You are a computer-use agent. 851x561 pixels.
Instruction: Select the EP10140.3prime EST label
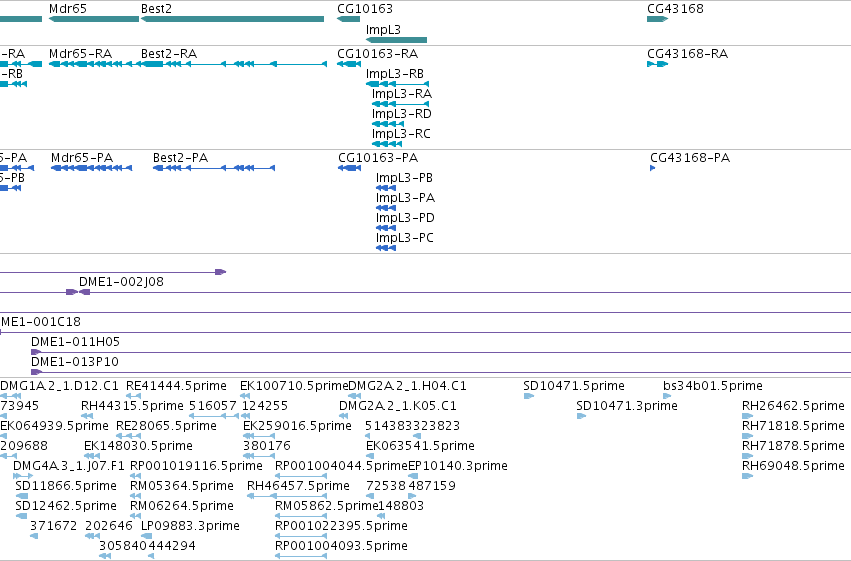pyautogui.click(x=458, y=466)
